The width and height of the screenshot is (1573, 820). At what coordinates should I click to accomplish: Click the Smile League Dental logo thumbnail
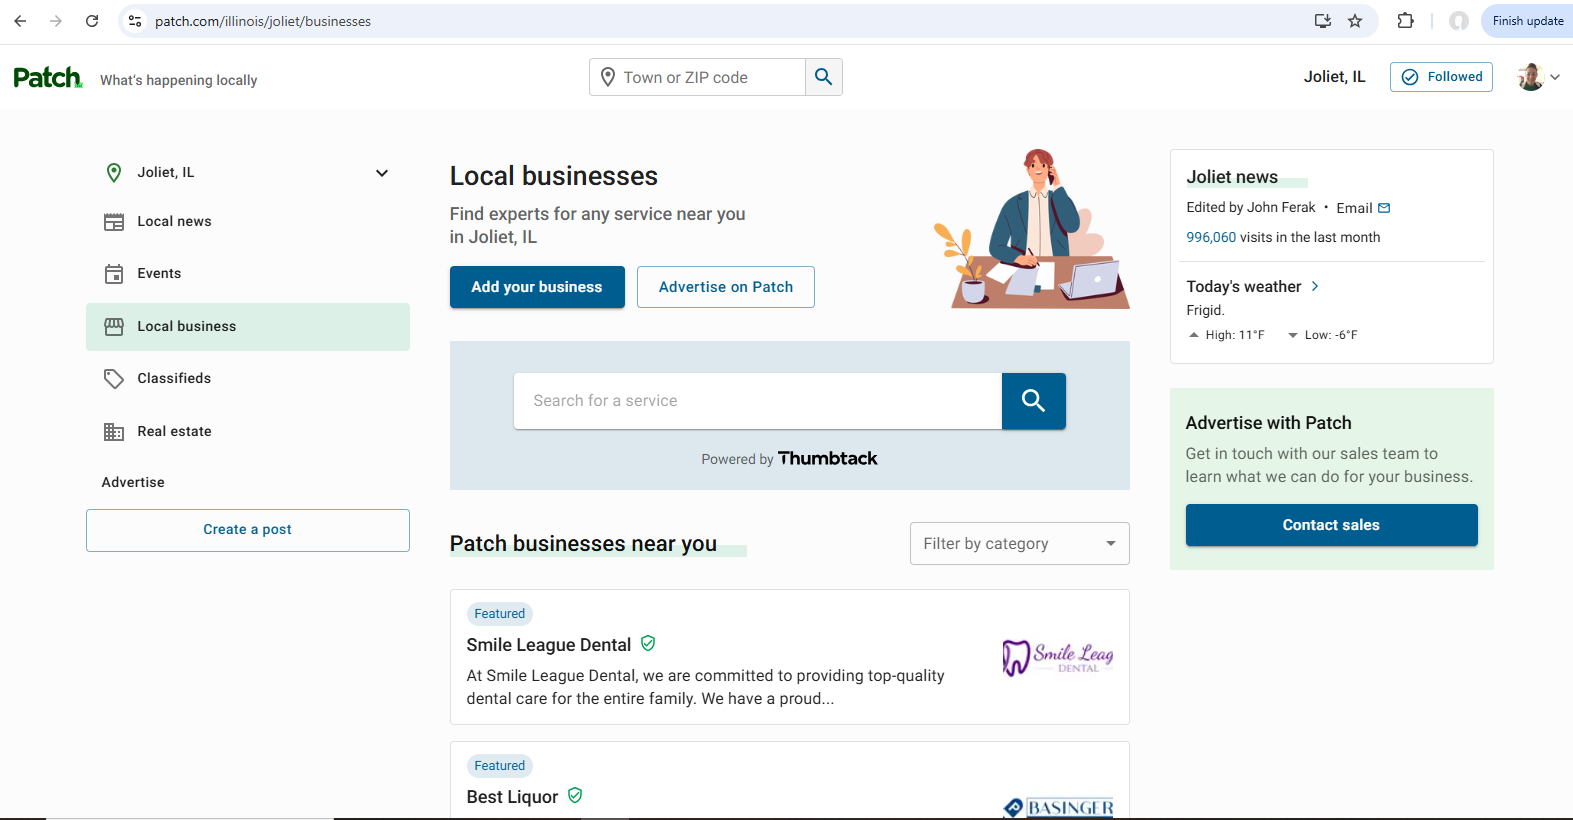click(1058, 657)
